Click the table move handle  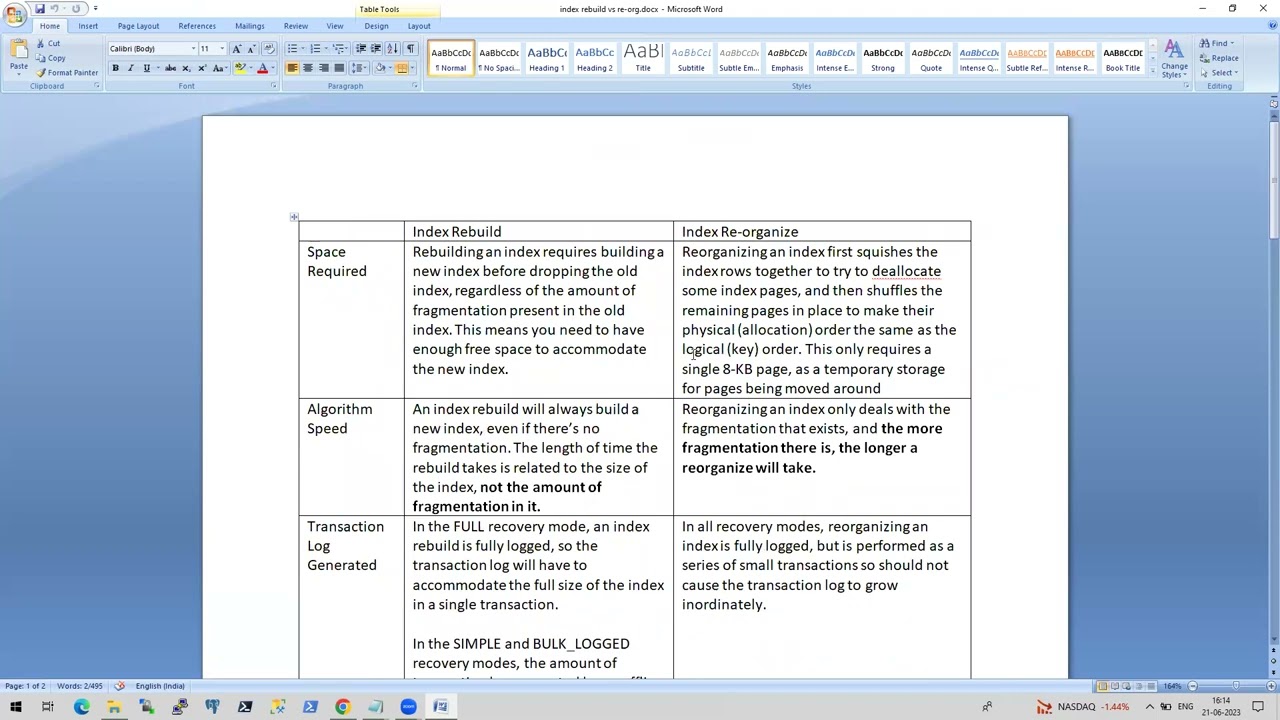(x=294, y=217)
